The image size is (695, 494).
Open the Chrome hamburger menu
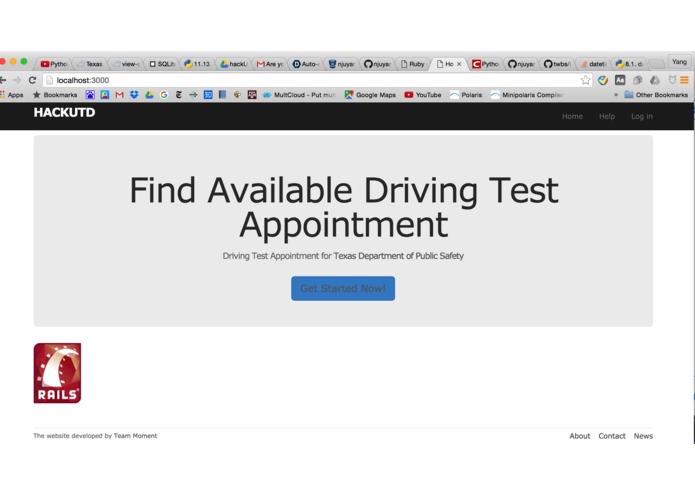point(684,80)
